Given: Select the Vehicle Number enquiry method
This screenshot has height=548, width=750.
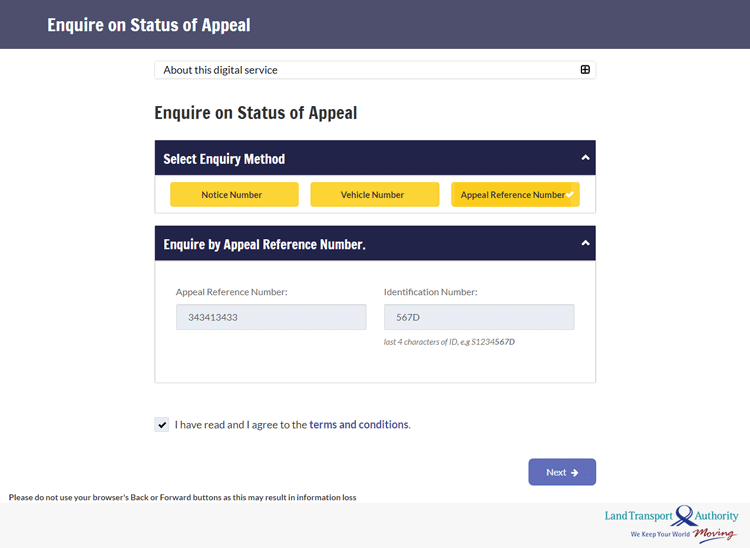Looking at the screenshot, I should coord(375,195).
